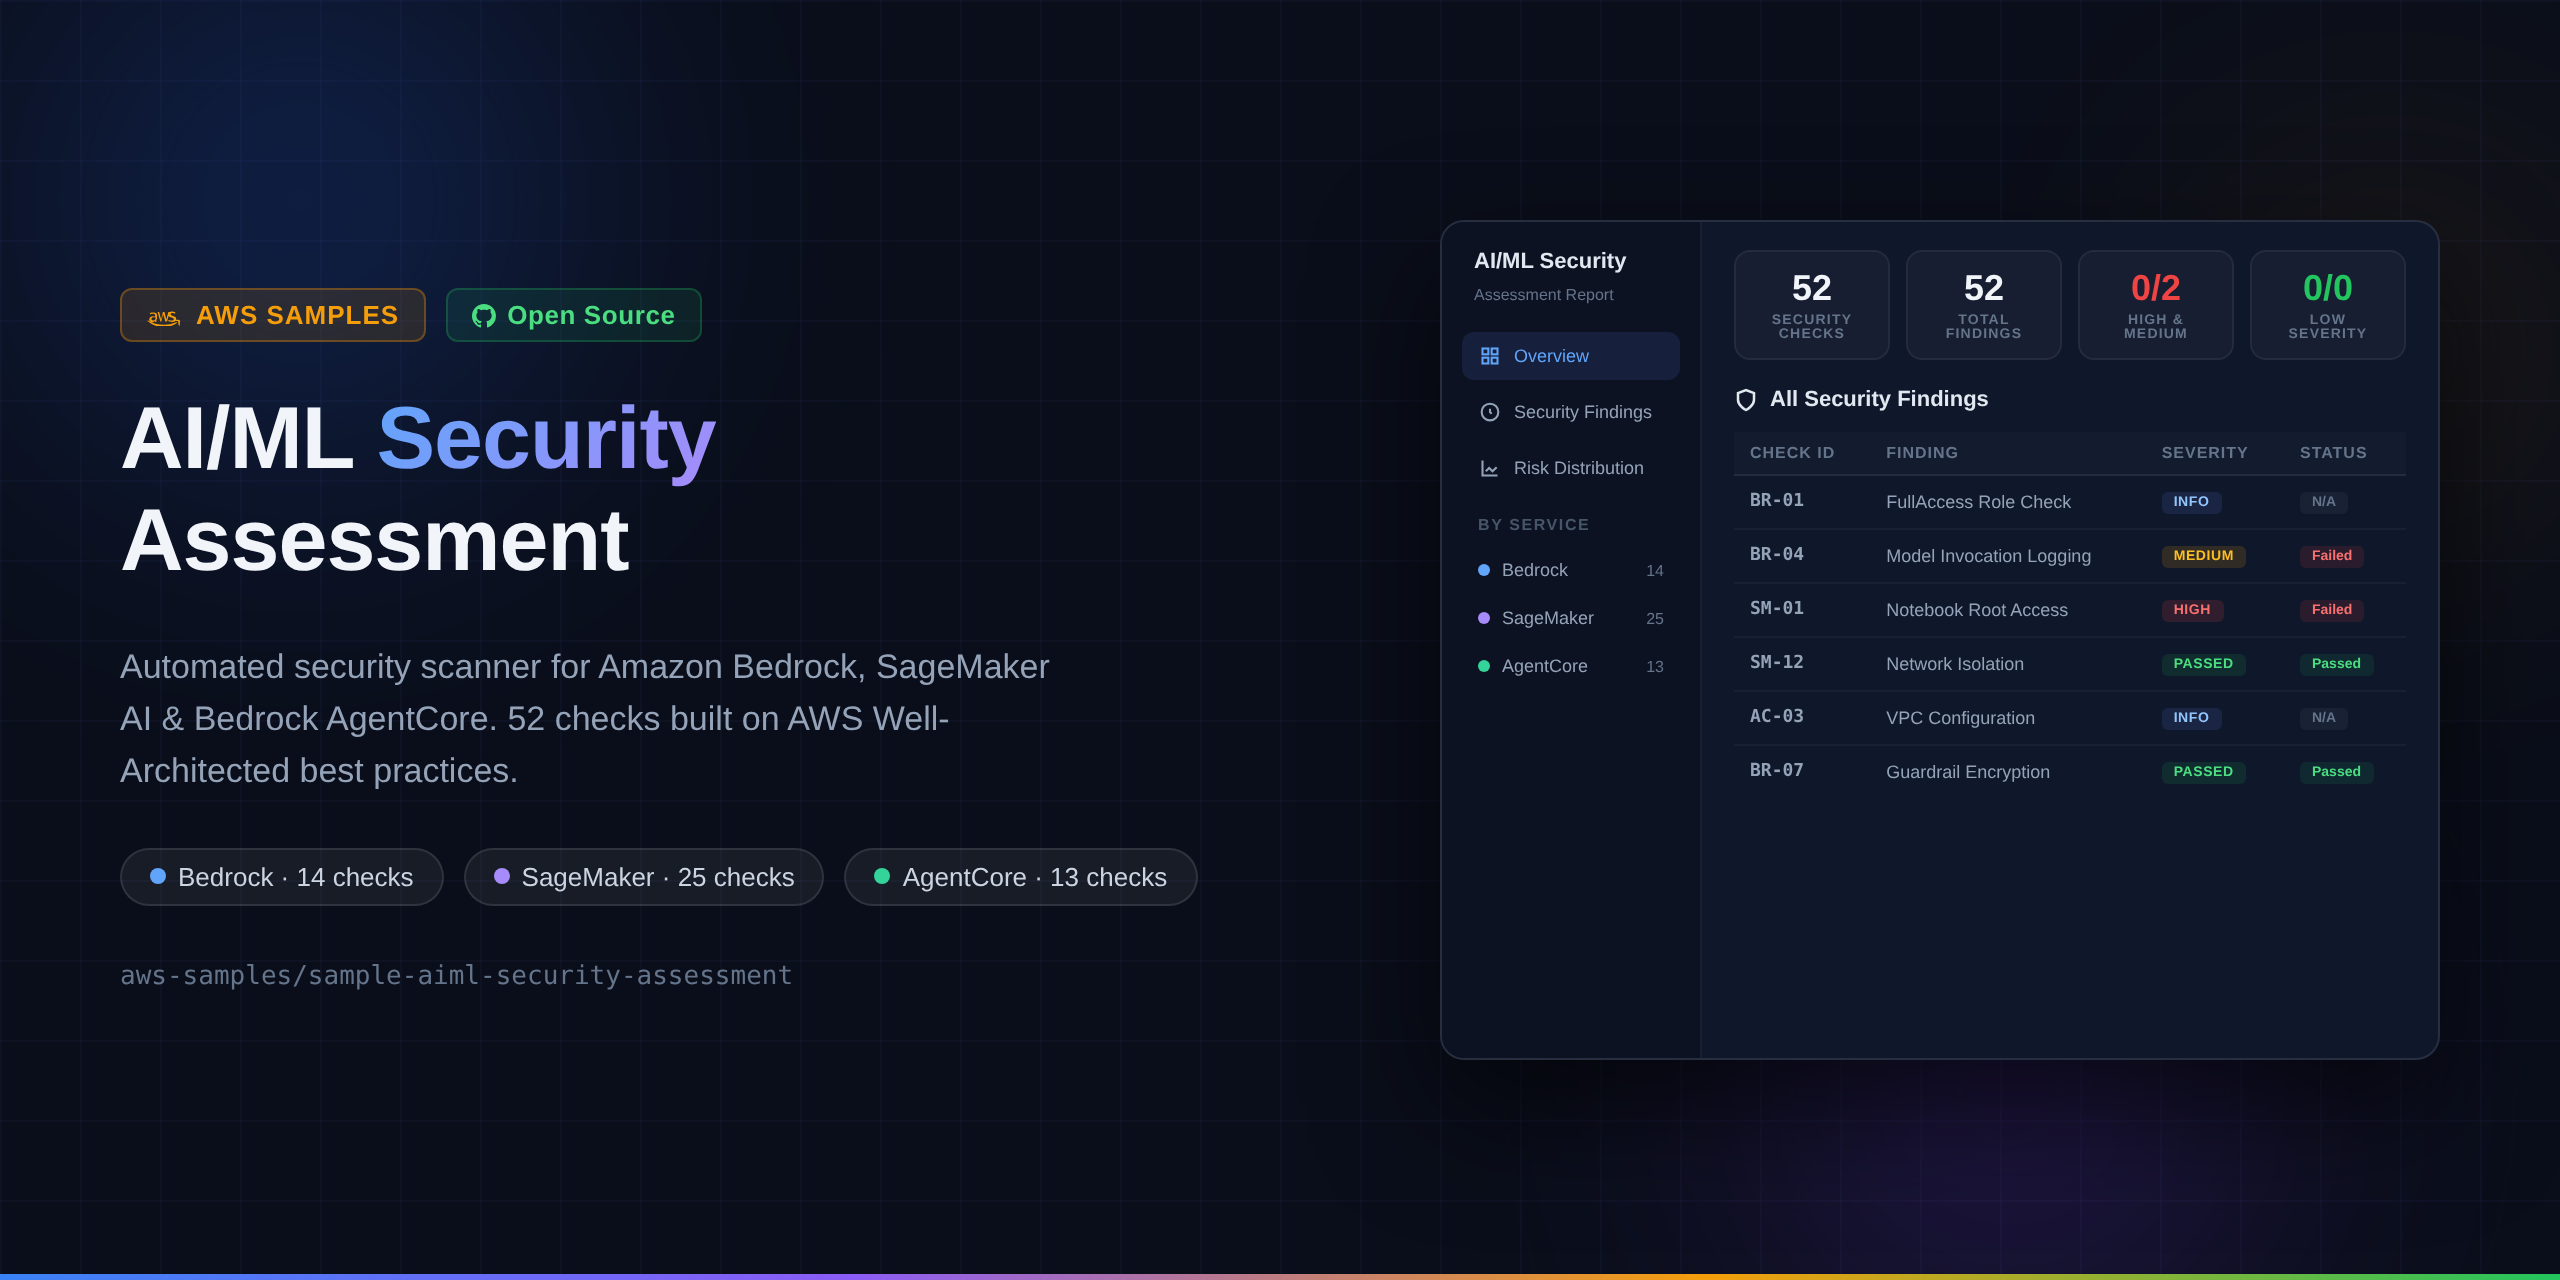The width and height of the screenshot is (2560, 1280).
Task: Open the Risk Distribution chart icon
Action: click(1491, 467)
